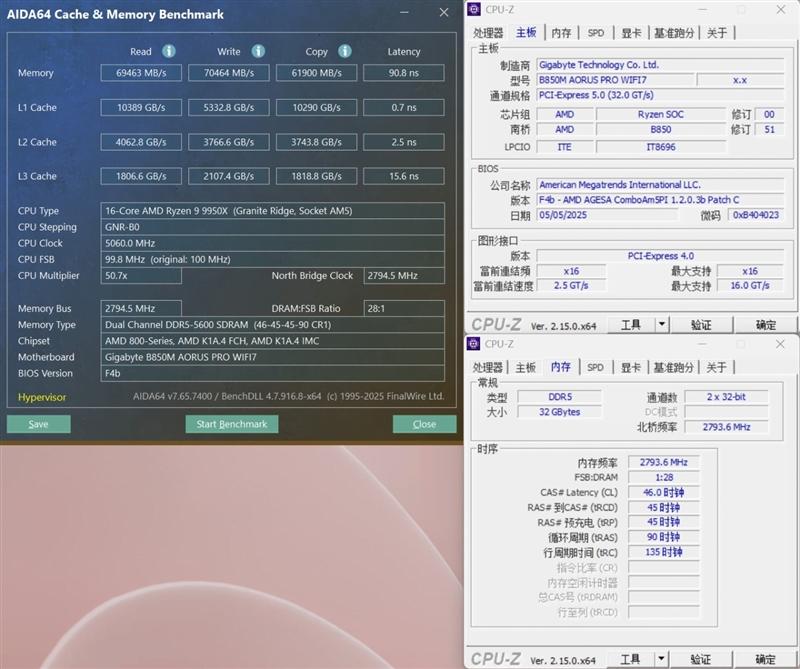The height and width of the screenshot is (669, 800).
Task: Click the info icon beside Write
Action: tap(258, 51)
